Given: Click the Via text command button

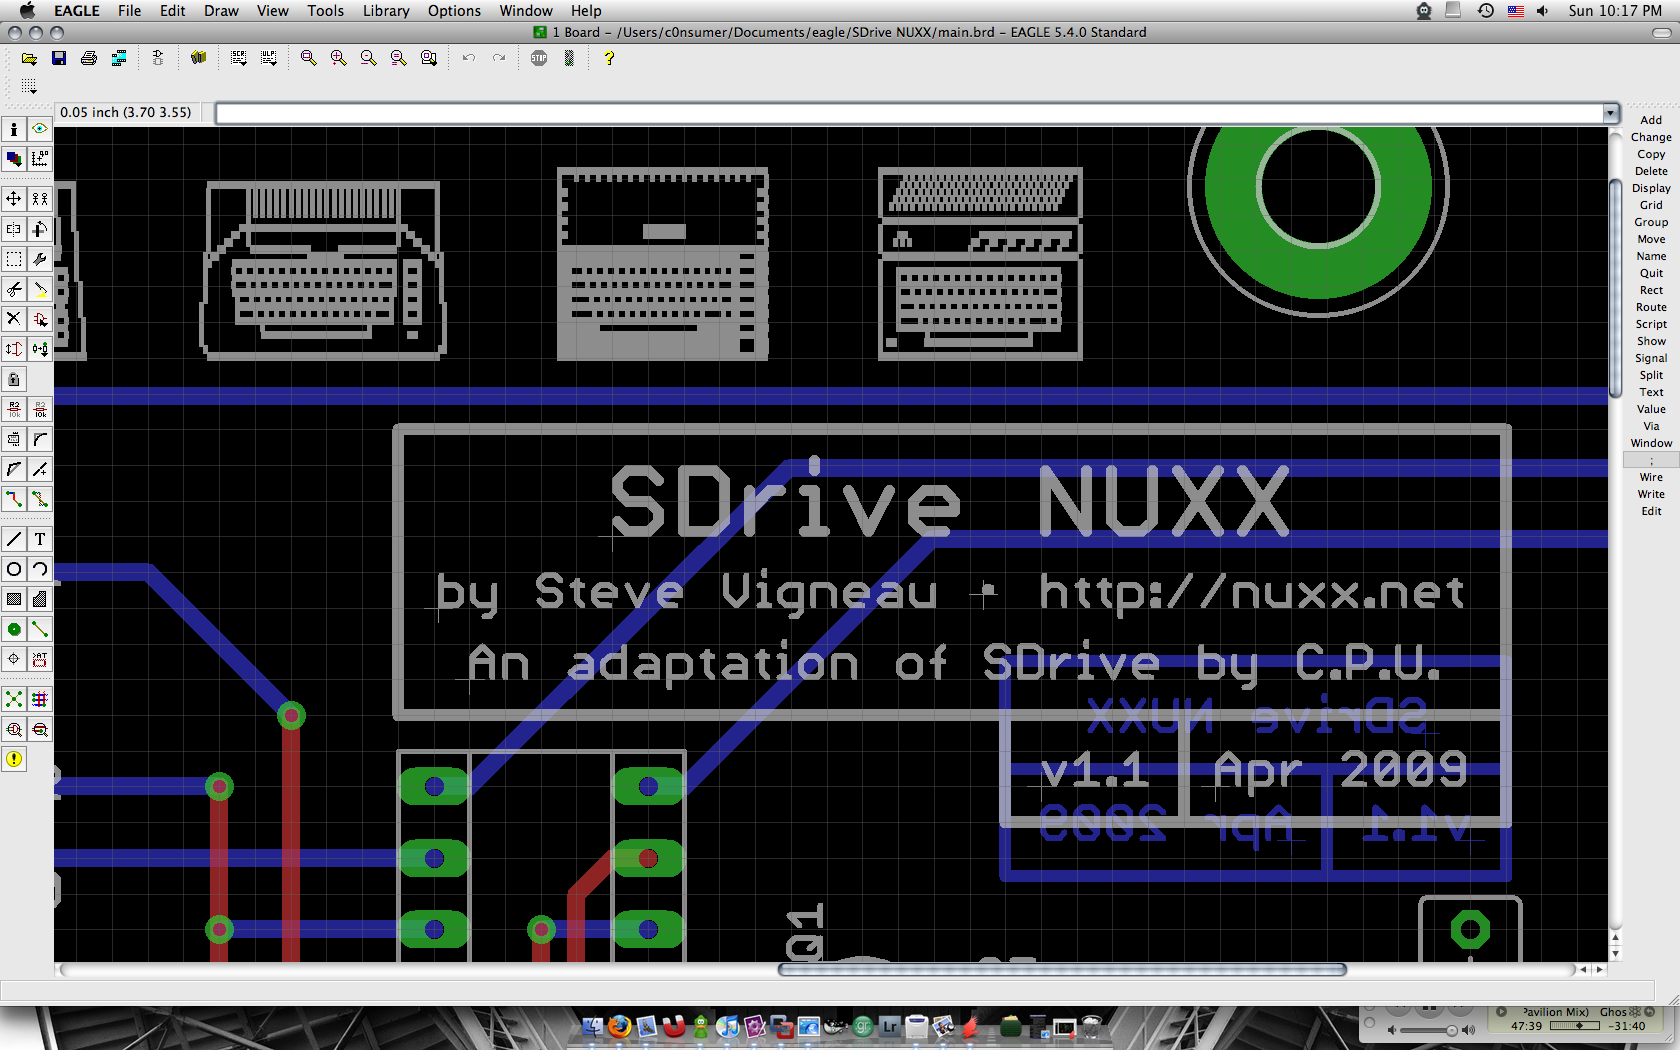Looking at the screenshot, I should tap(1651, 426).
